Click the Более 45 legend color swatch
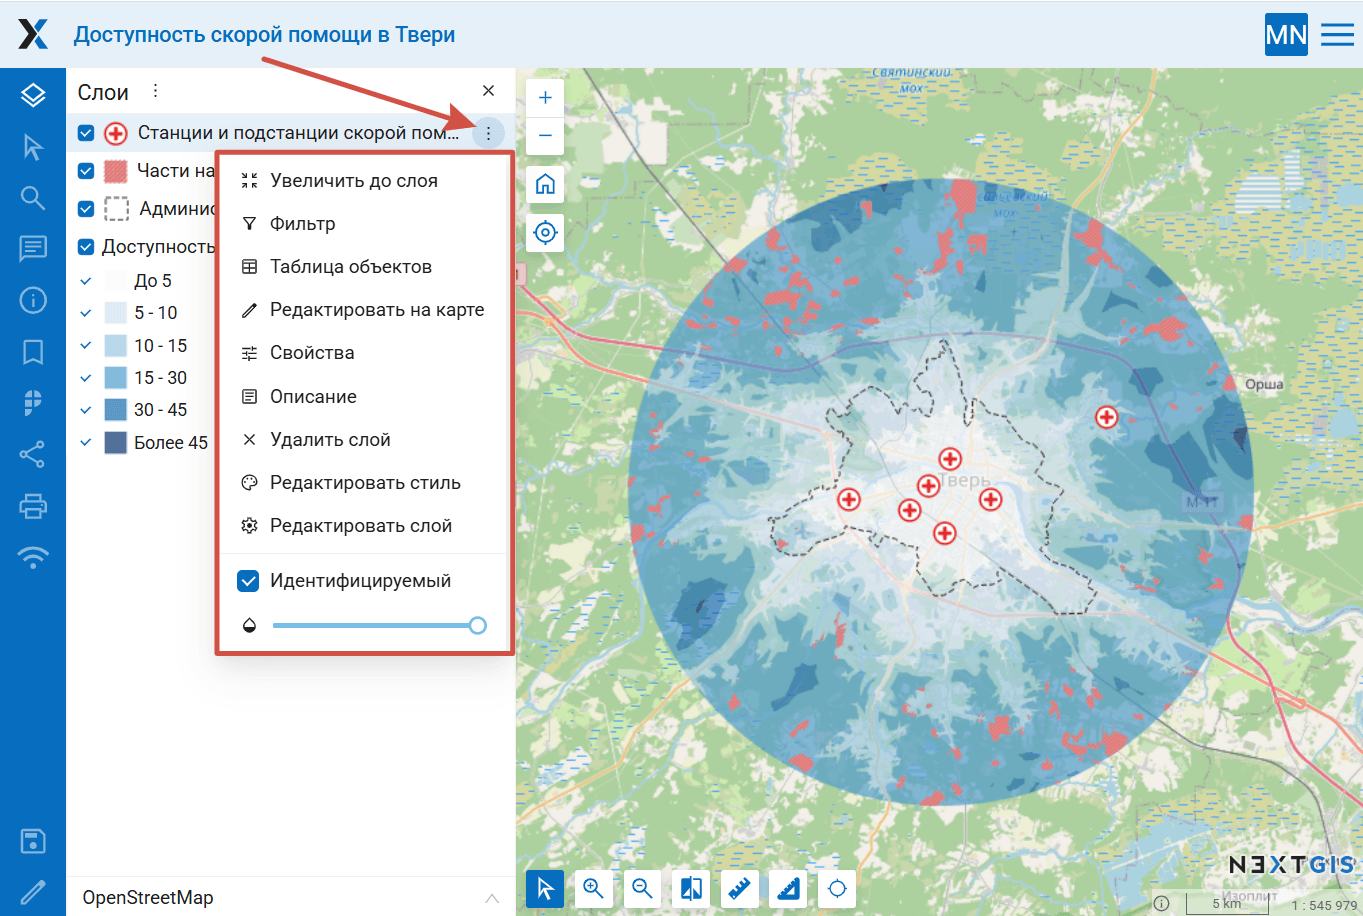The width and height of the screenshot is (1363, 916). click(116, 443)
